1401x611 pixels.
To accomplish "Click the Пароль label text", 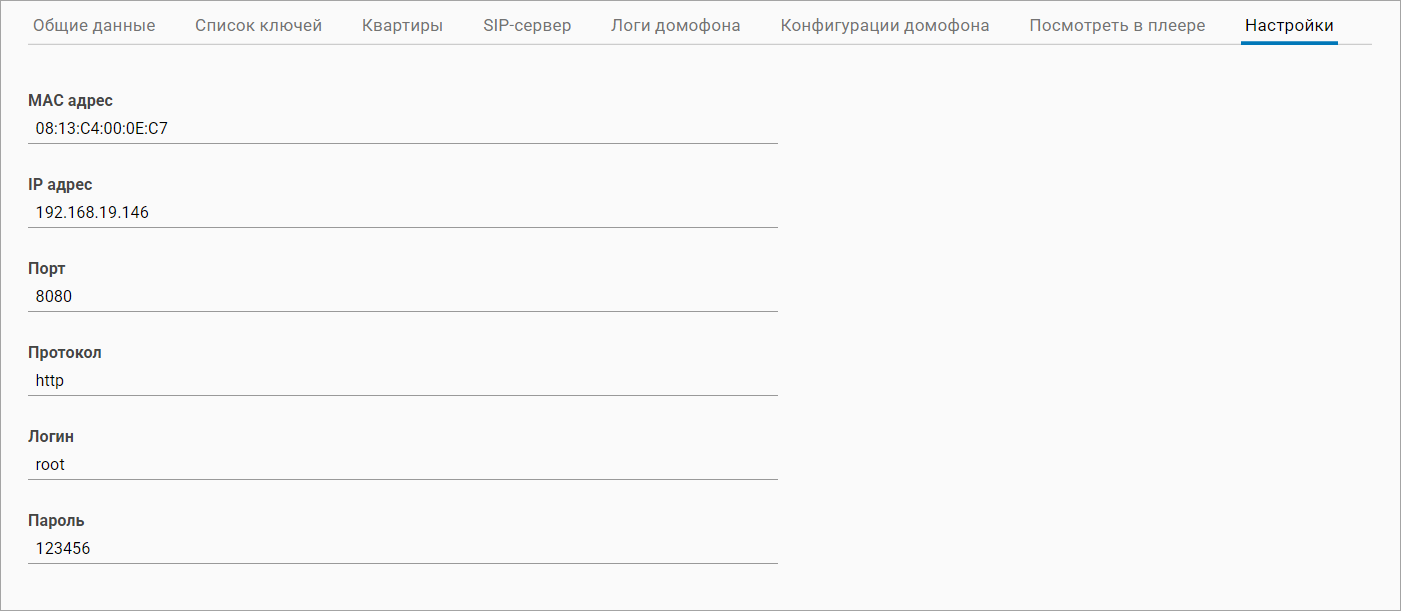I will [x=56, y=520].
